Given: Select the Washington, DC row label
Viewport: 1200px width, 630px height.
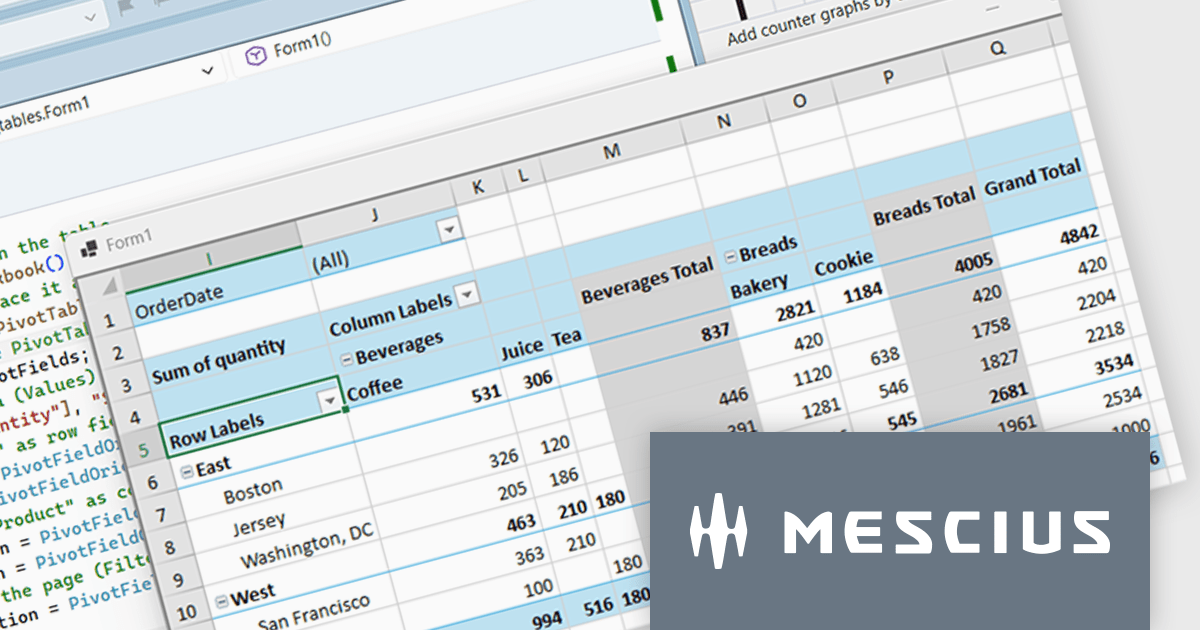Looking at the screenshot, I should (x=306, y=547).
